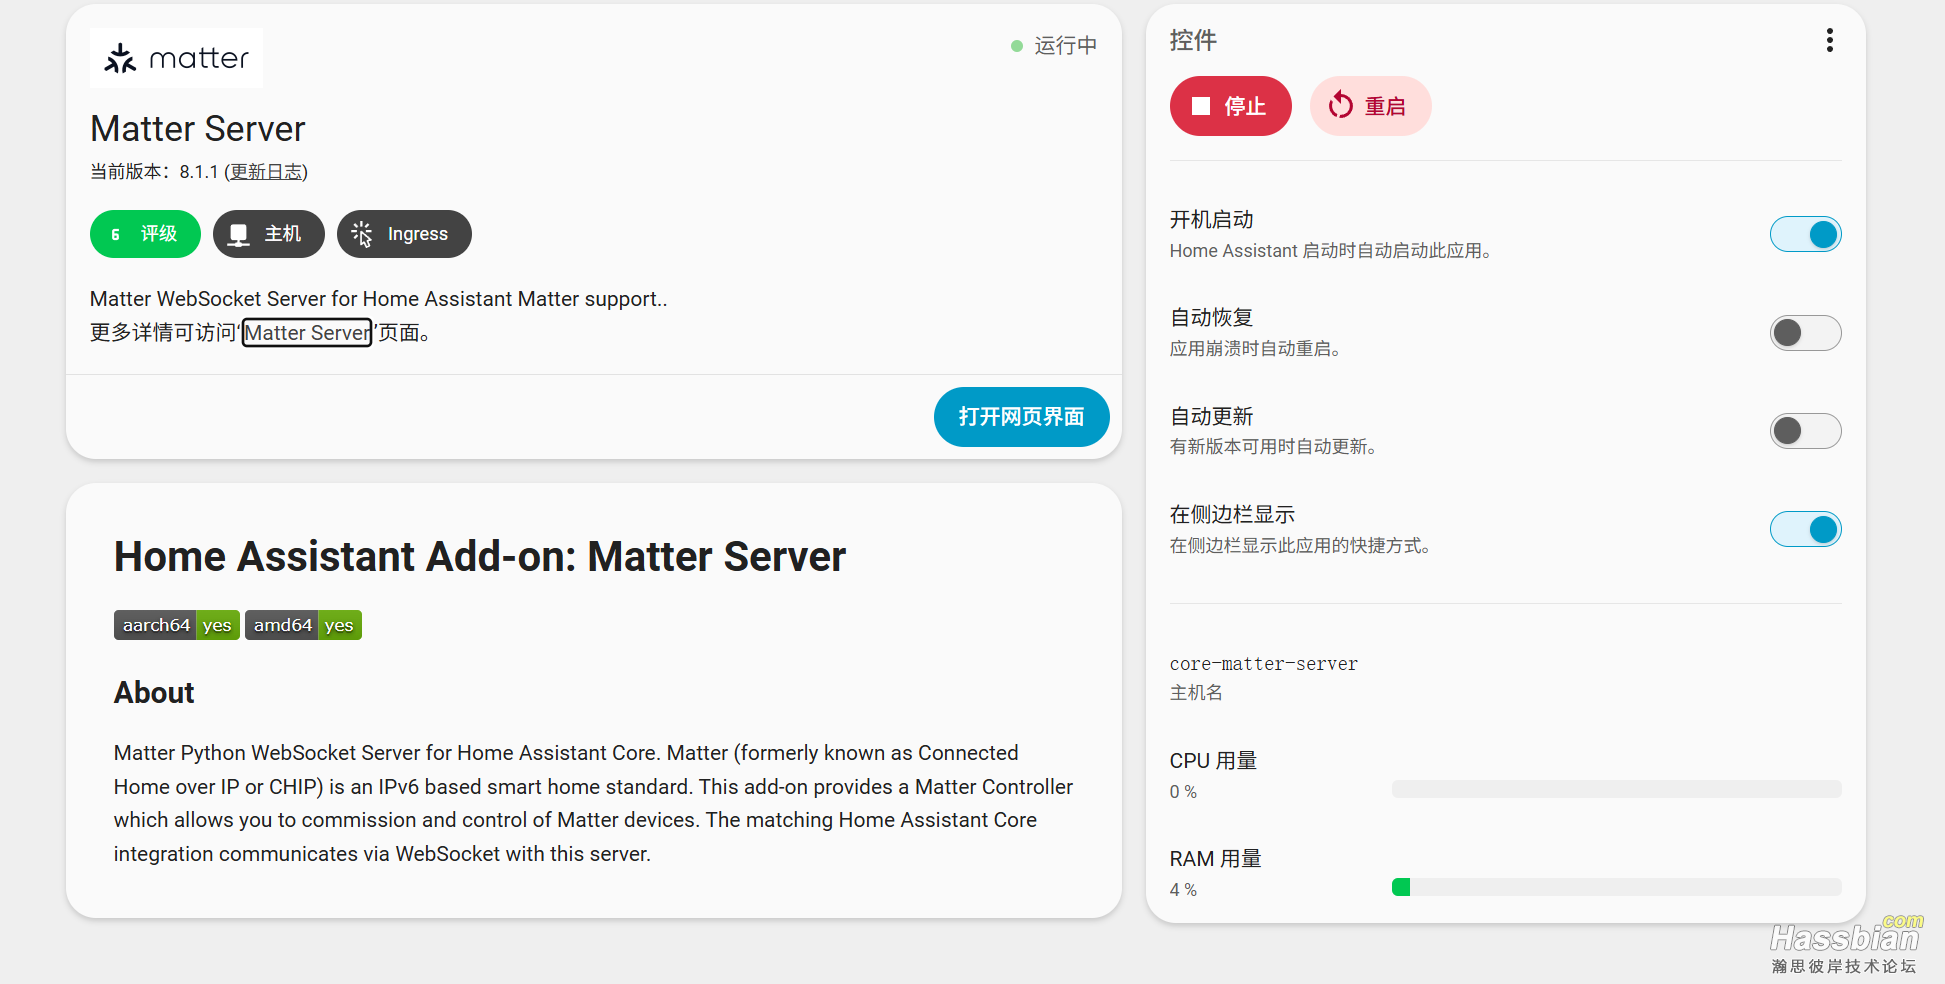
Task: Click the Home Assistant Add-on: Matter Server heading
Action: 480,557
